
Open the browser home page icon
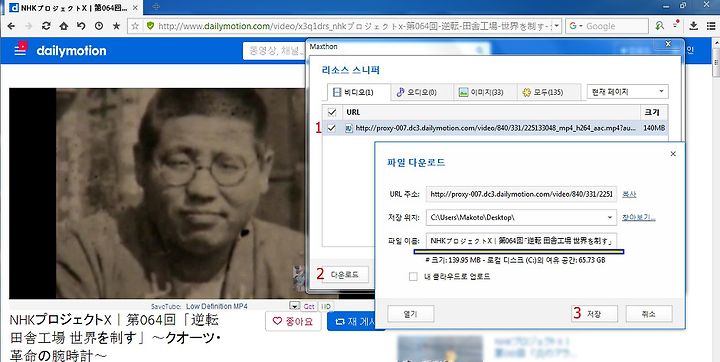click(x=64, y=26)
